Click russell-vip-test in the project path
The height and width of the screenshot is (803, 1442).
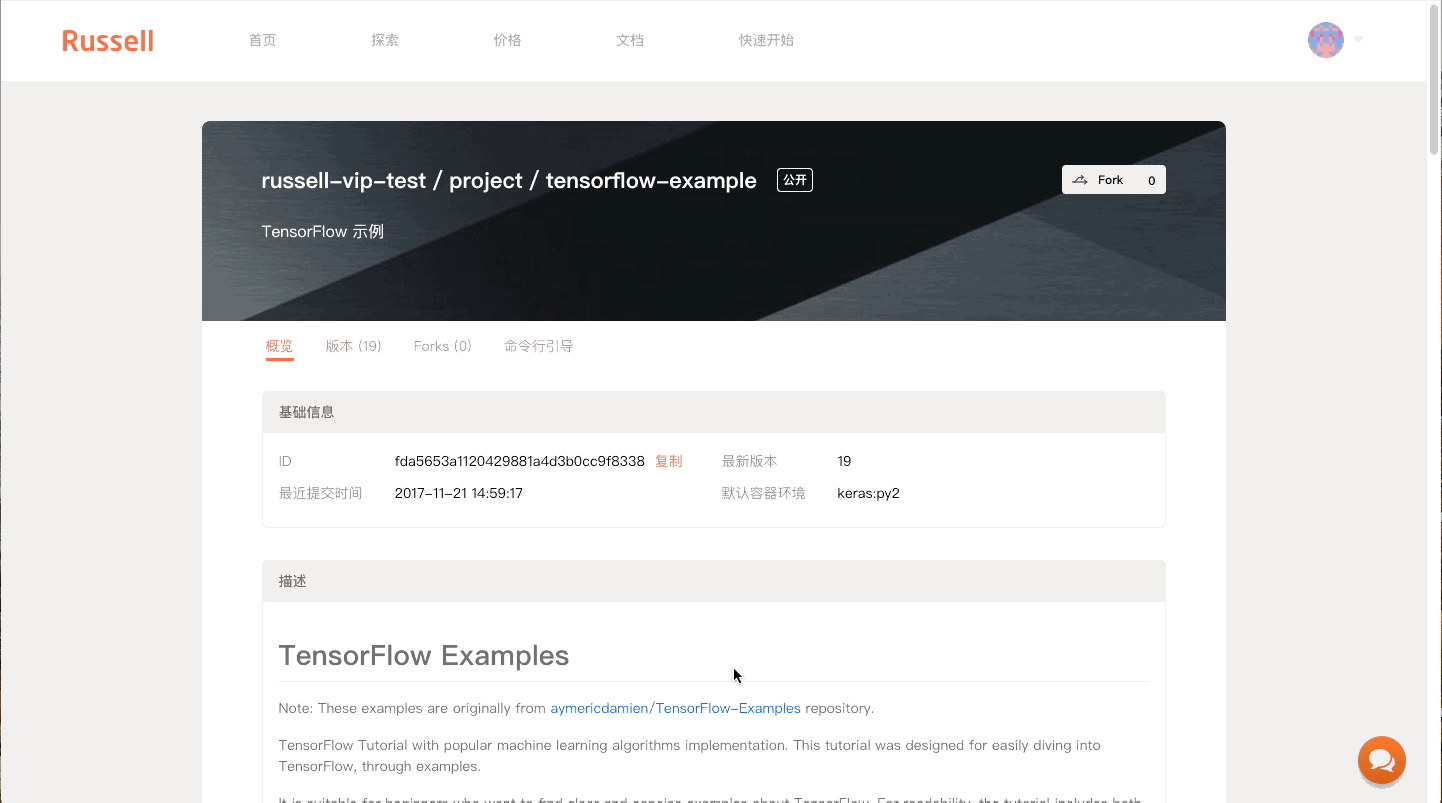[342, 181]
